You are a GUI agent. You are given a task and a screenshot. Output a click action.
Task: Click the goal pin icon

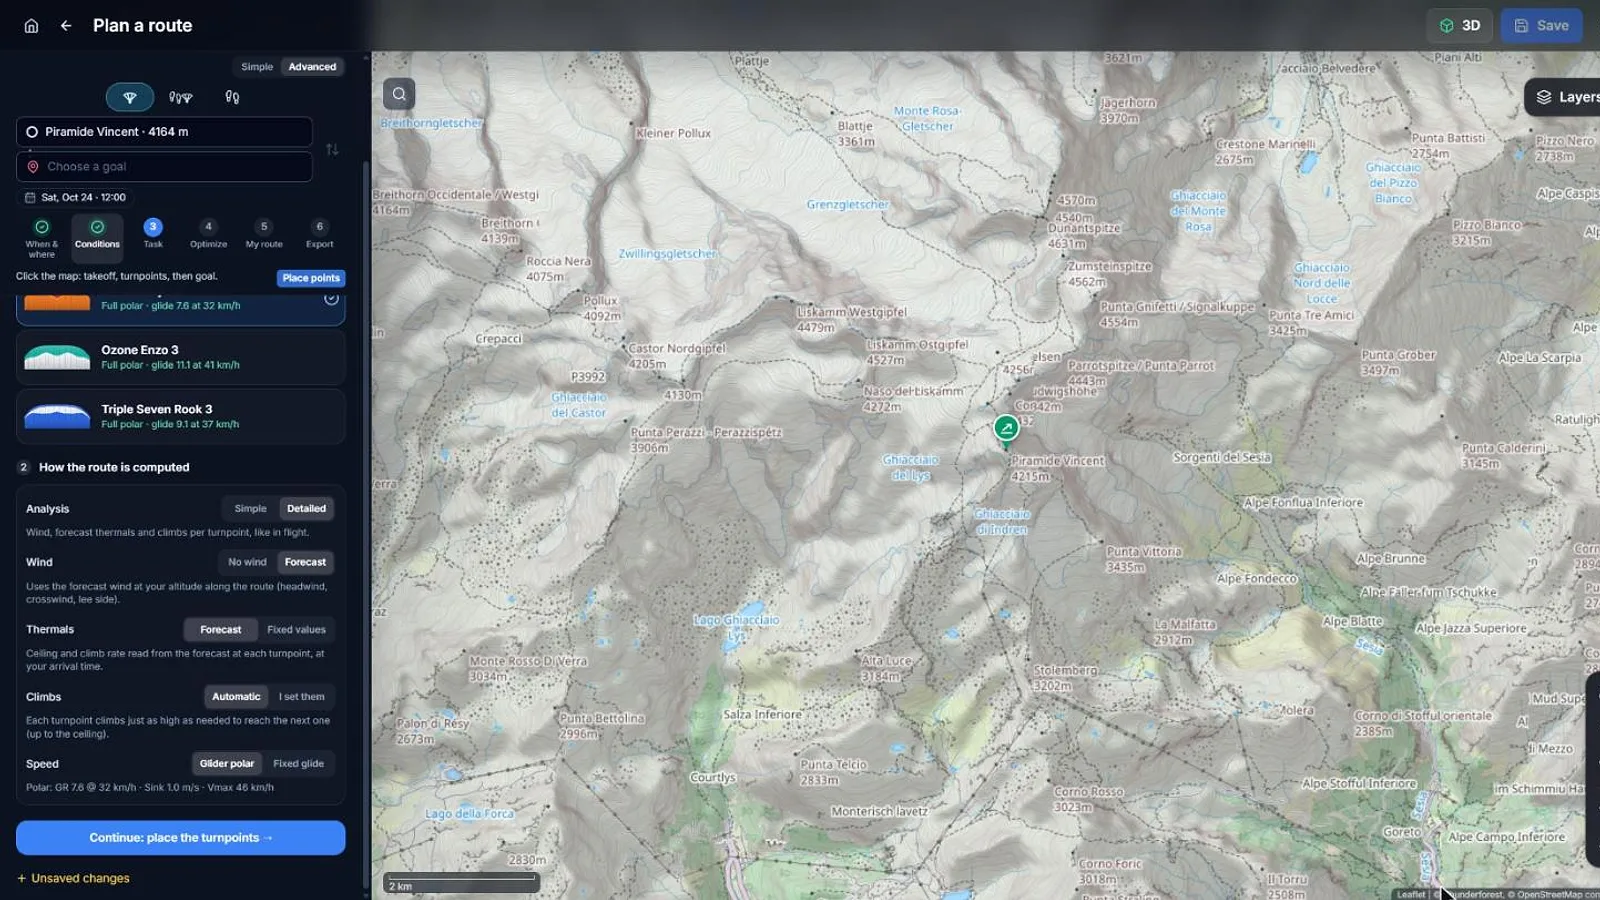coord(33,167)
